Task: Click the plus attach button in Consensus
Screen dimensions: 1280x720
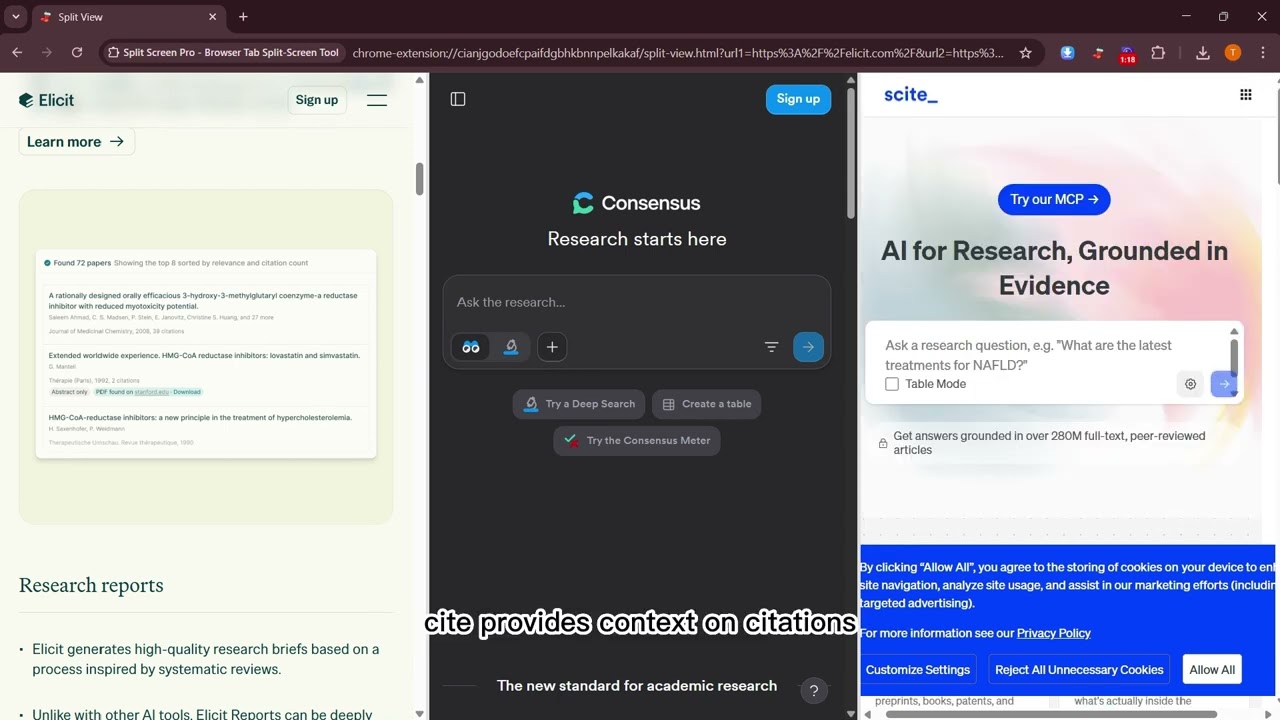Action: 552,347
